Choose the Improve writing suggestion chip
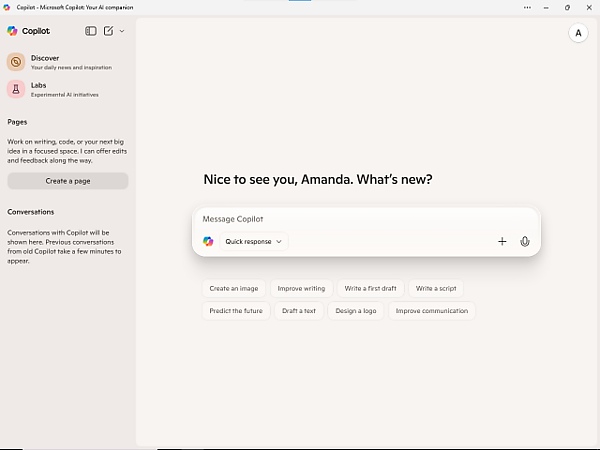 [302, 288]
